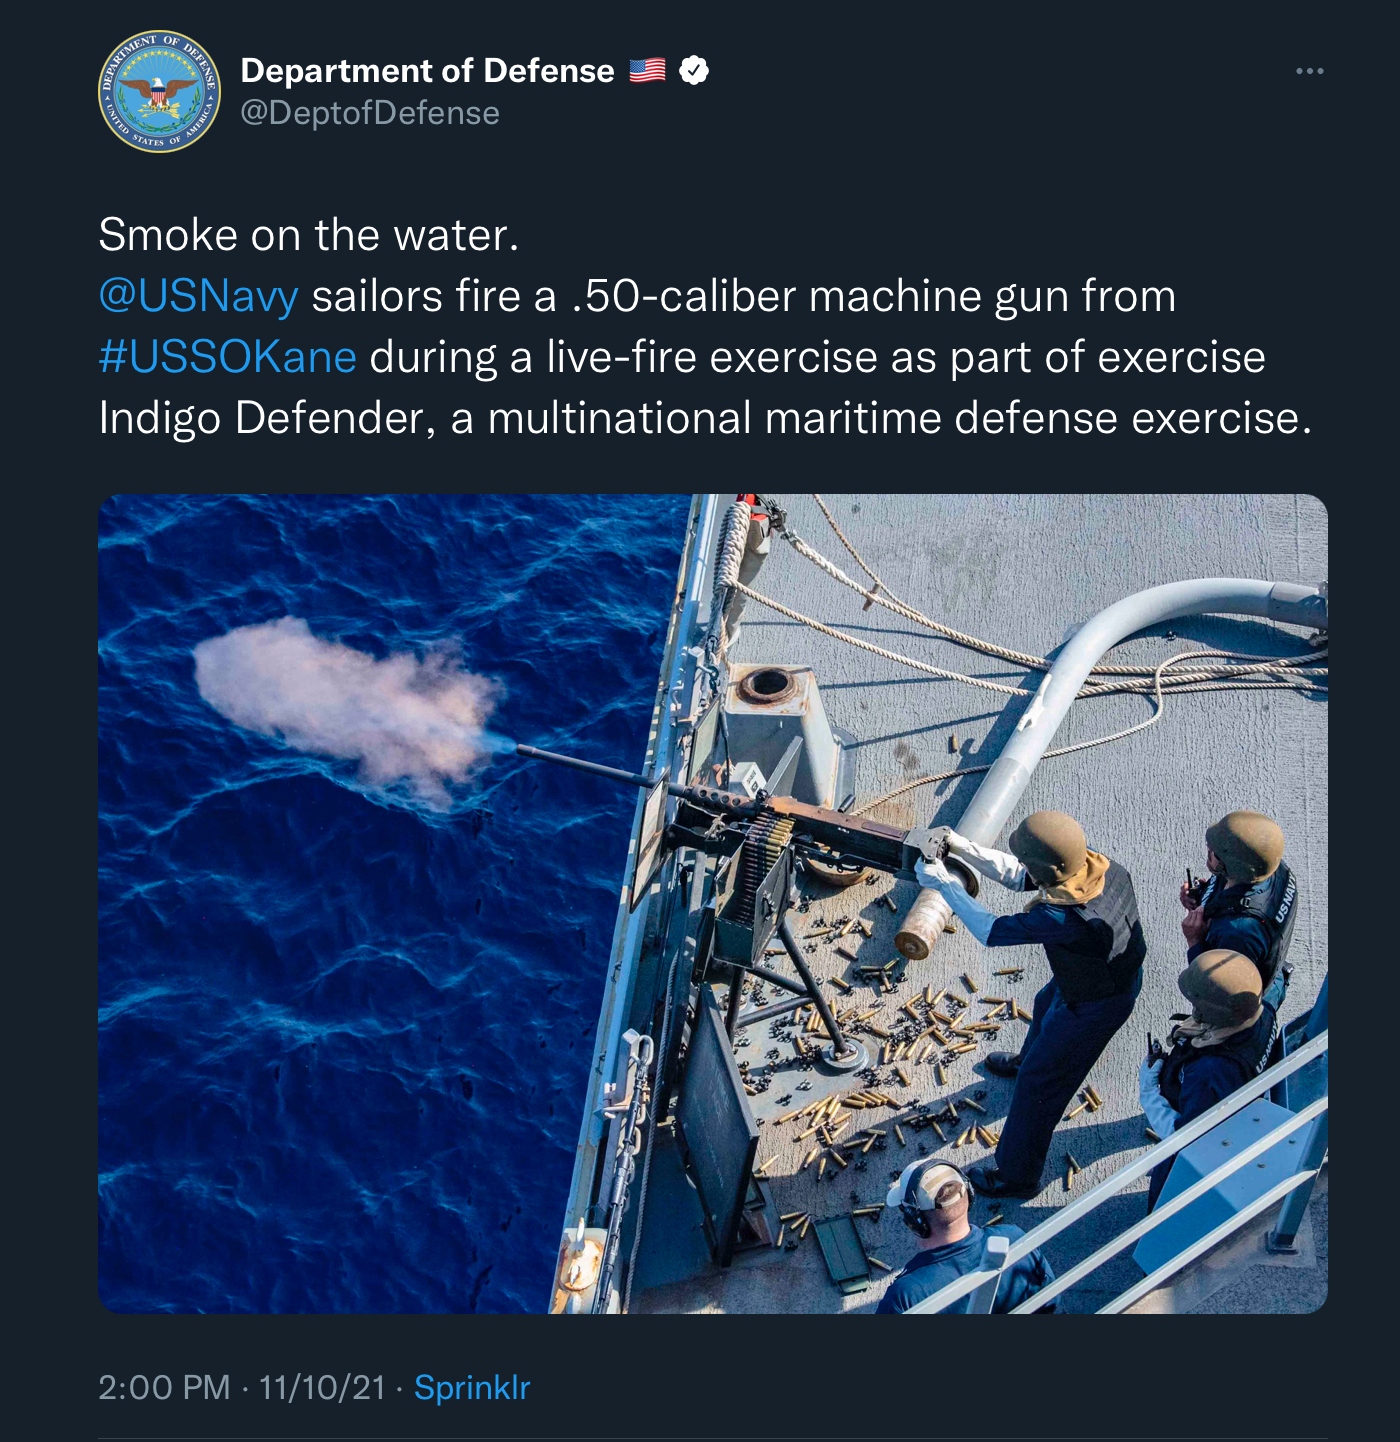Click the open blue ocean in photo
1400x1442 pixels.
(330, 1050)
